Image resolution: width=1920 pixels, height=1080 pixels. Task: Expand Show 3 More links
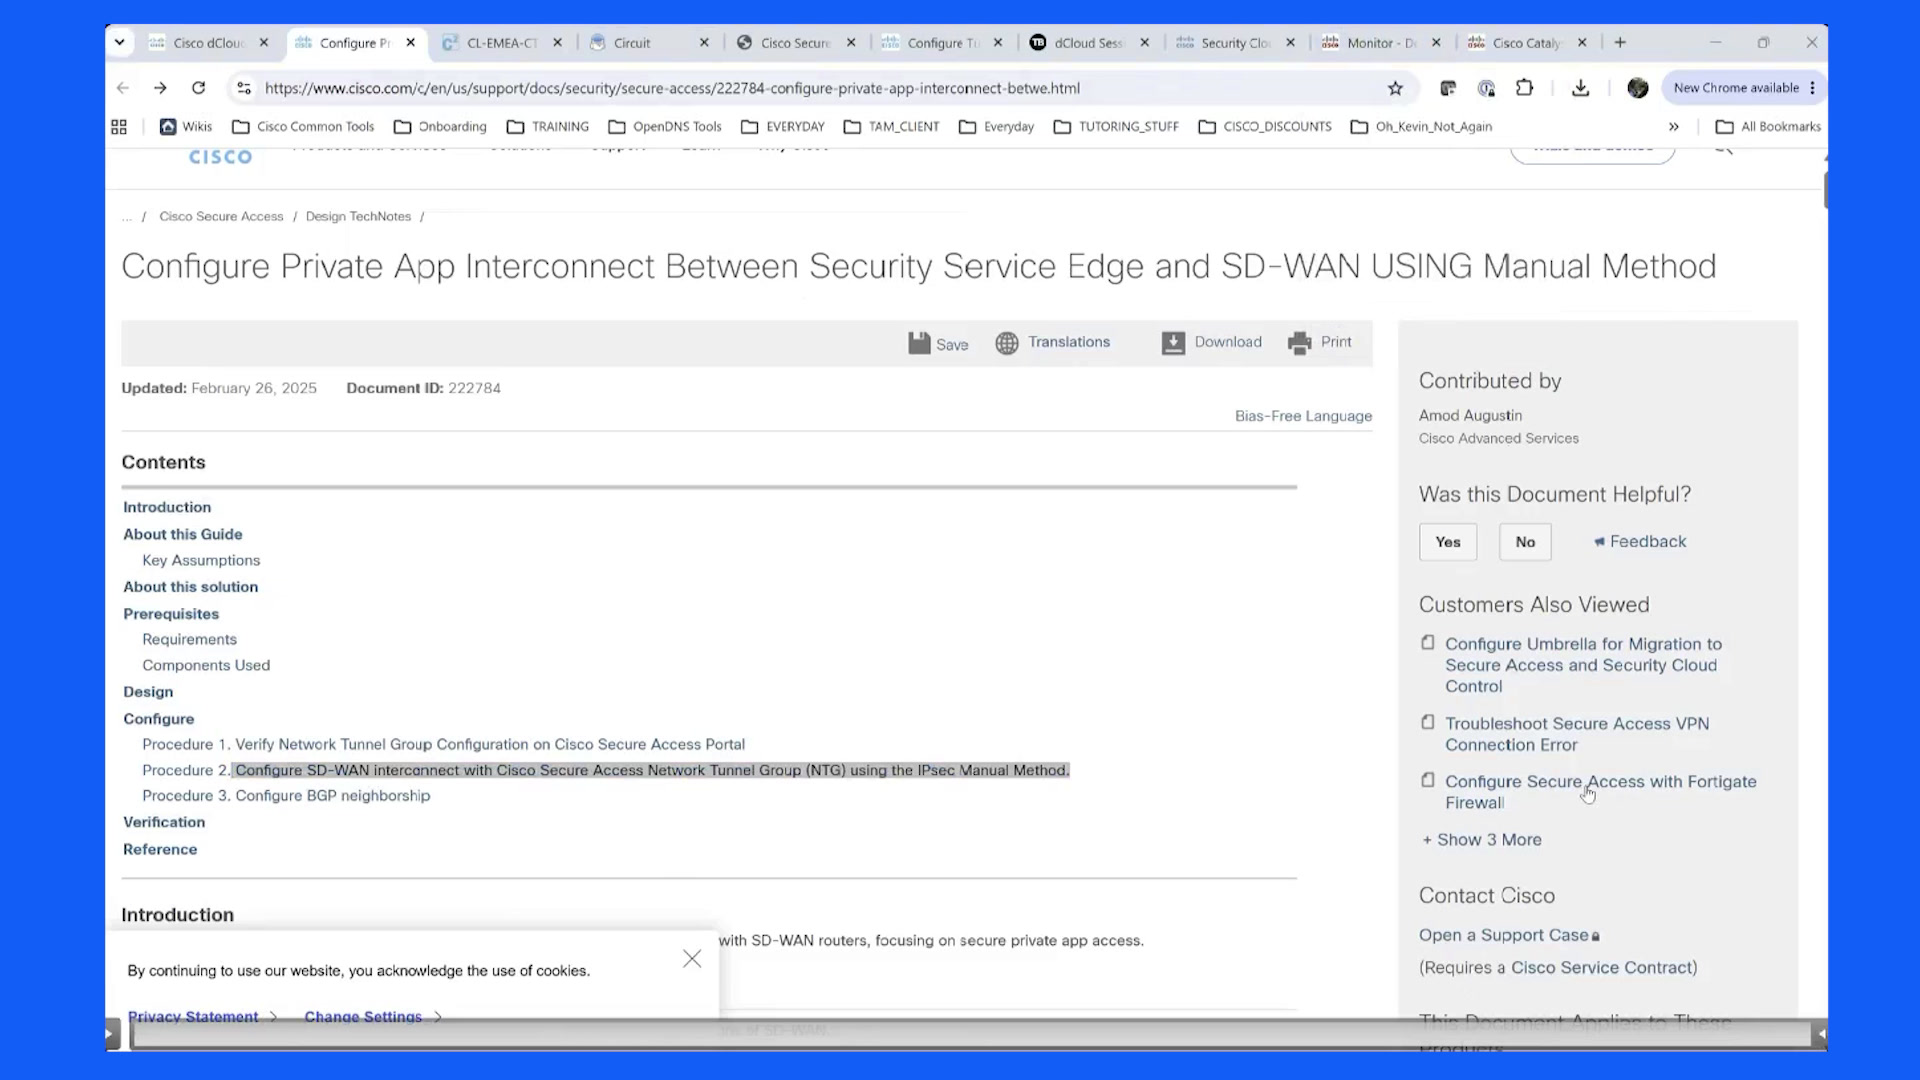[x=1482, y=840]
